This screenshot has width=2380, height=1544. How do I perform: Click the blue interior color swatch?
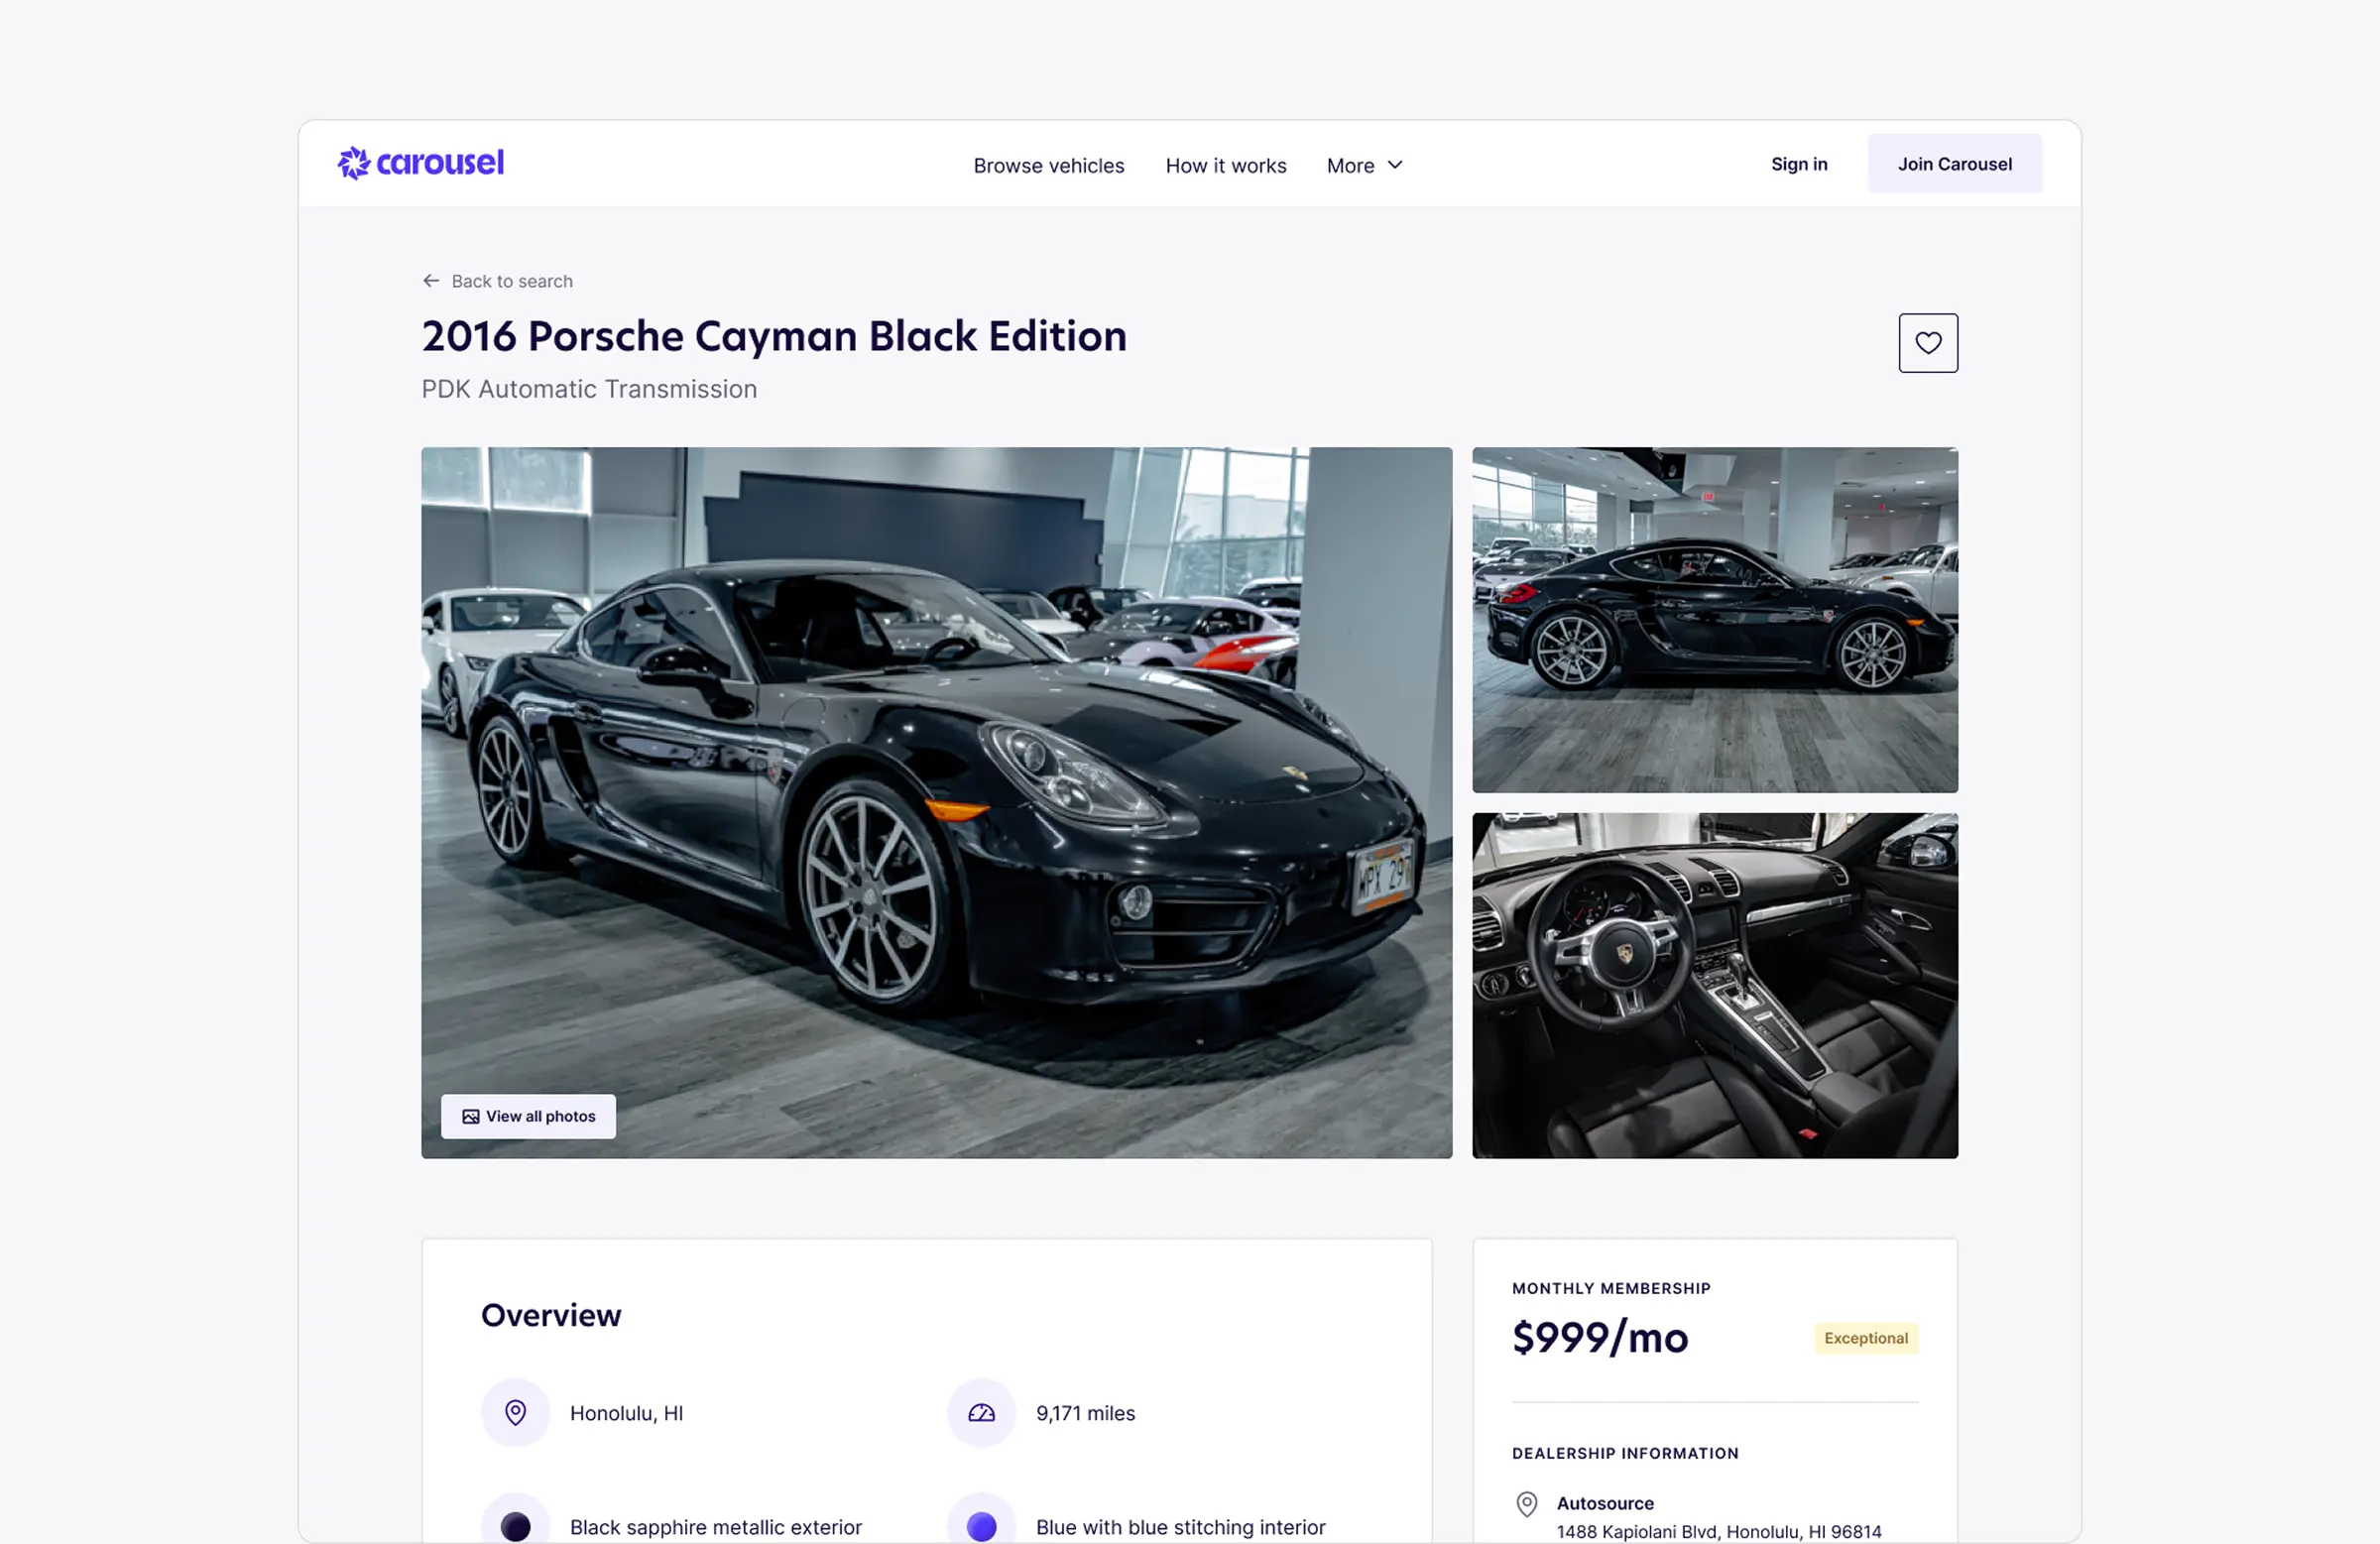[x=981, y=1525]
